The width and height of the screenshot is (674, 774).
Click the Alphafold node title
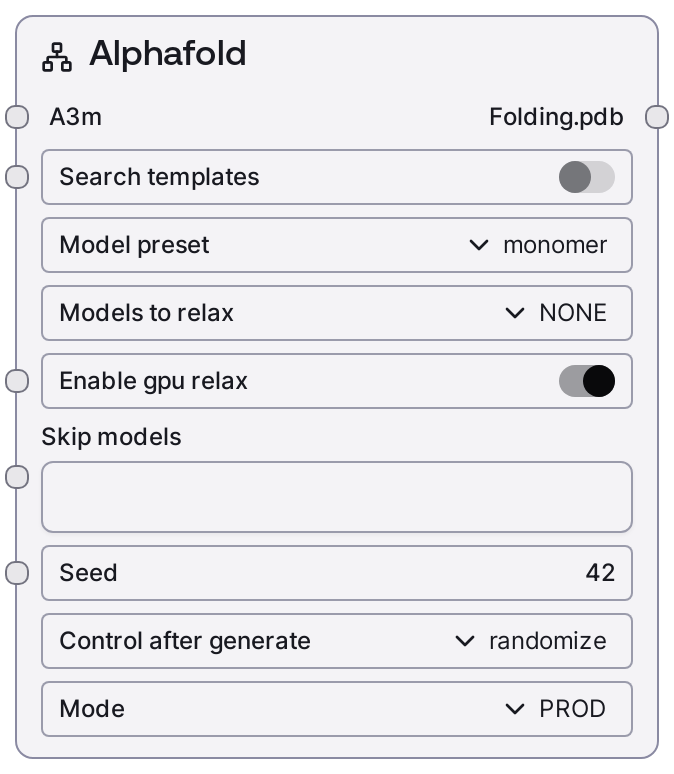coord(167,54)
